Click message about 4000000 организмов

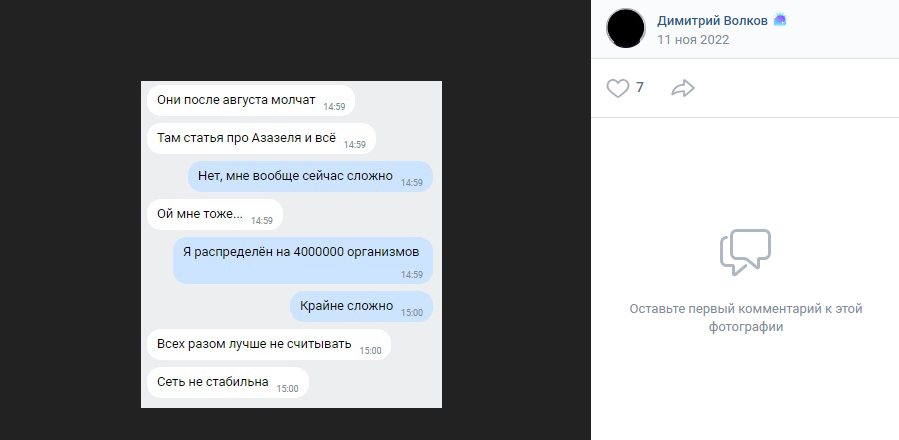tap(303, 260)
